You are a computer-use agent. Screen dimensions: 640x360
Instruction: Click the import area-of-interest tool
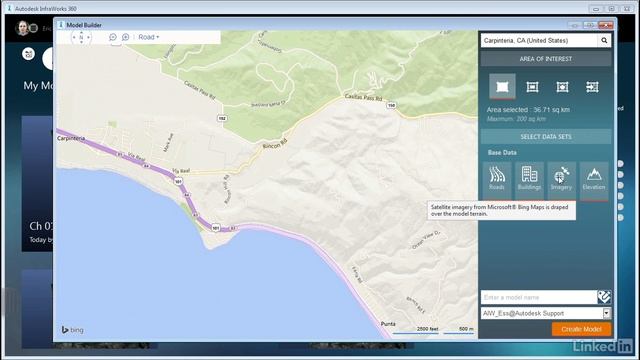coord(592,87)
